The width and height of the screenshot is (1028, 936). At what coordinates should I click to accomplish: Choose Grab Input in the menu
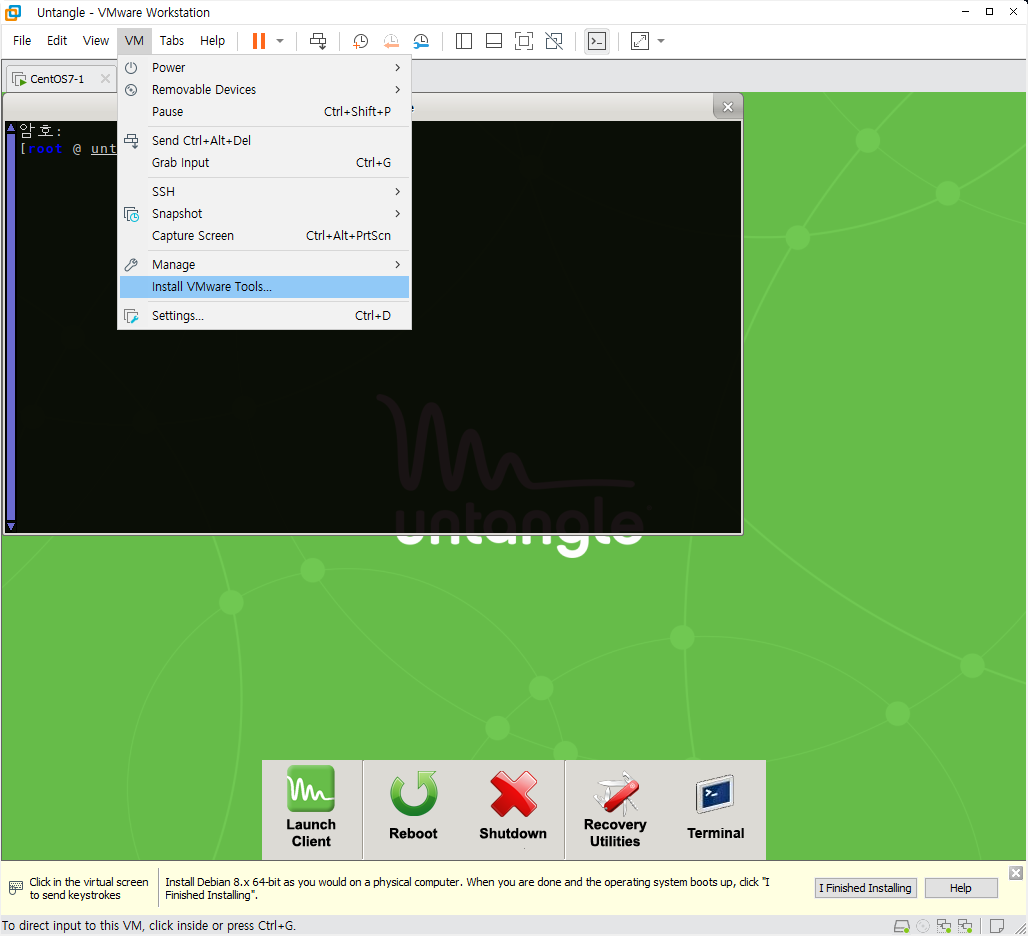[264, 163]
